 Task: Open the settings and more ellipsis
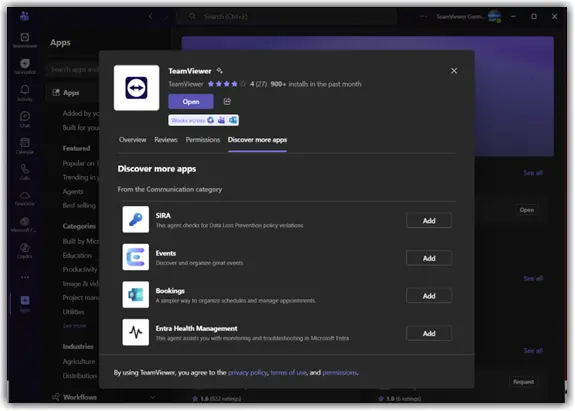tap(423, 16)
